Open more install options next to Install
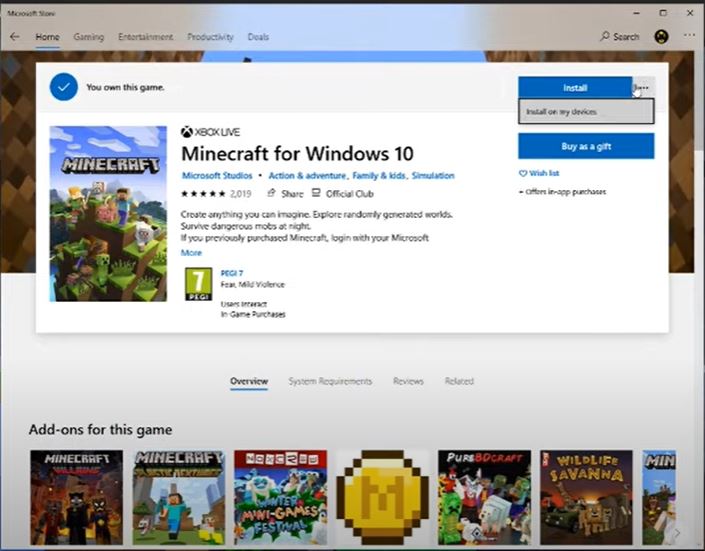The height and width of the screenshot is (551, 705). click(643, 87)
